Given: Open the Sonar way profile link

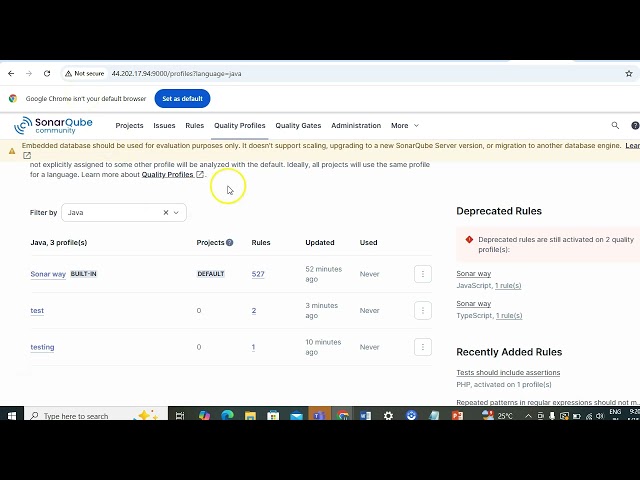Looking at the screenshot, I should [x=48, y=274].
